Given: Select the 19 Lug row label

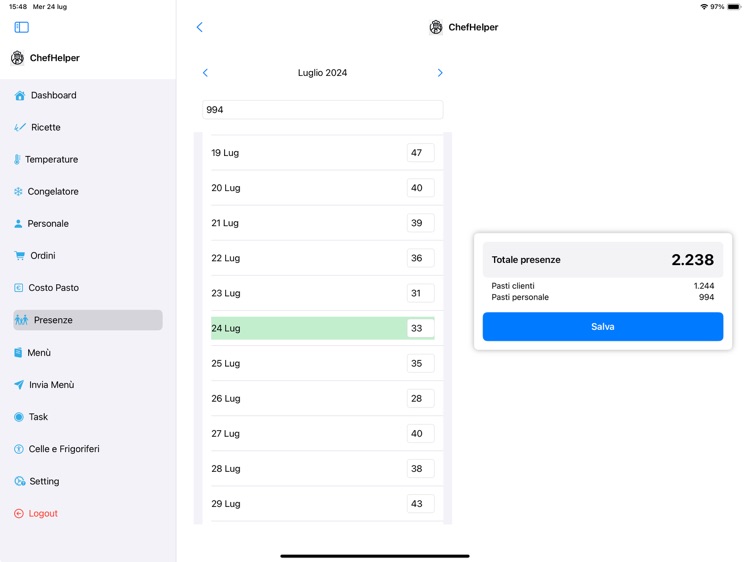Looking at the screenshot, I should tap(225, 153).
